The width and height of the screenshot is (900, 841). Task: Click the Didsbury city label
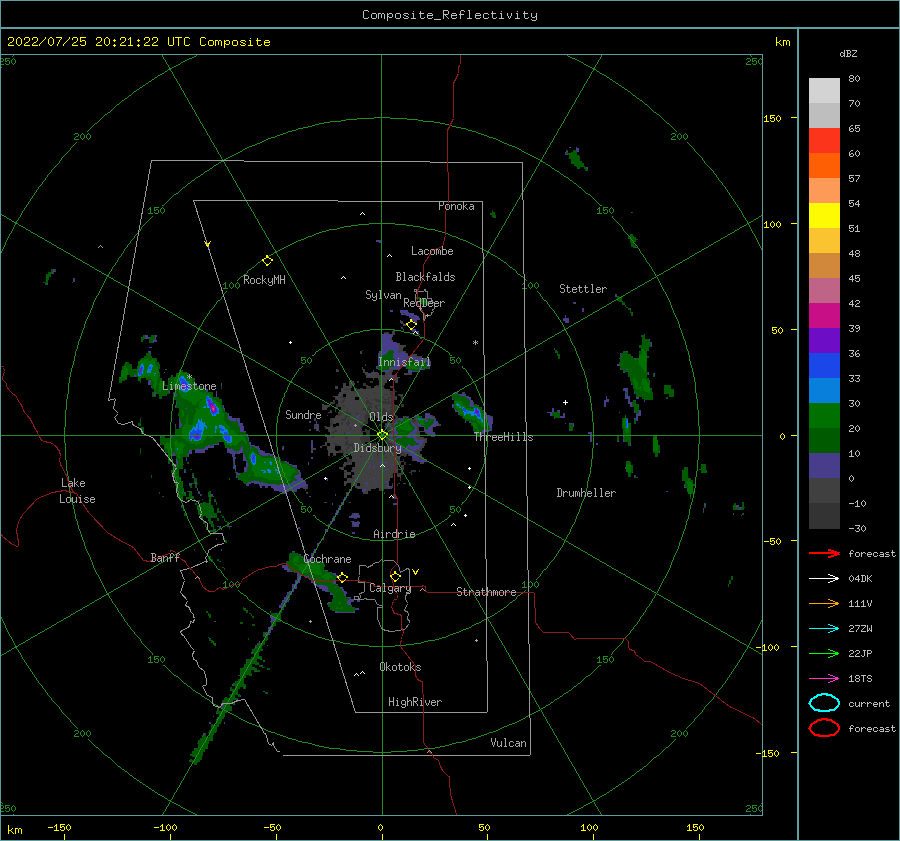tap(377, 448)
